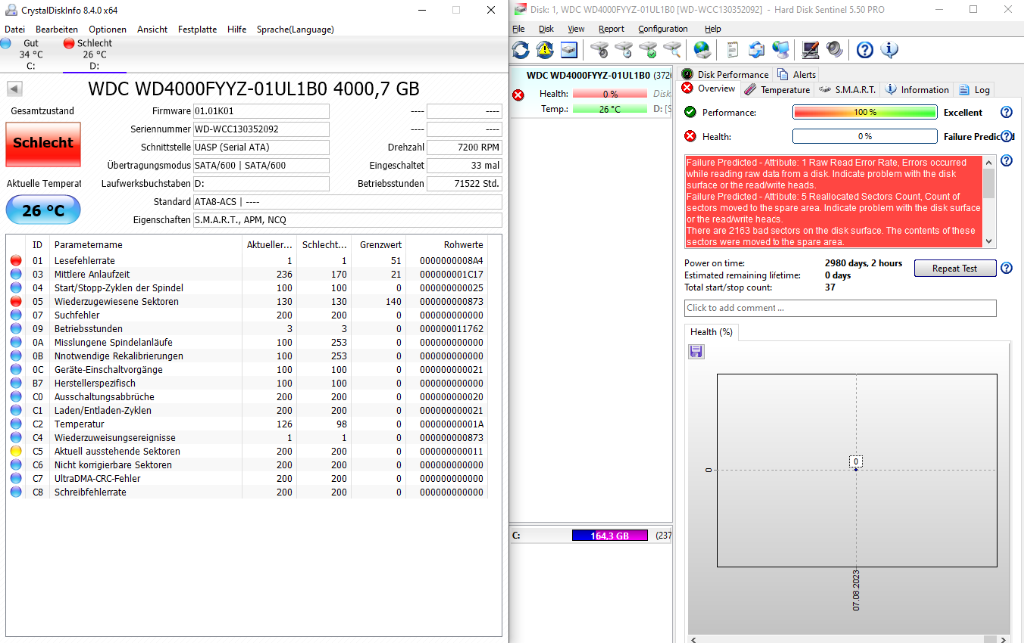This screenshot has height=643, width=1024.
Task: Switch to the Alerts tab
Action: coord(796,74)
